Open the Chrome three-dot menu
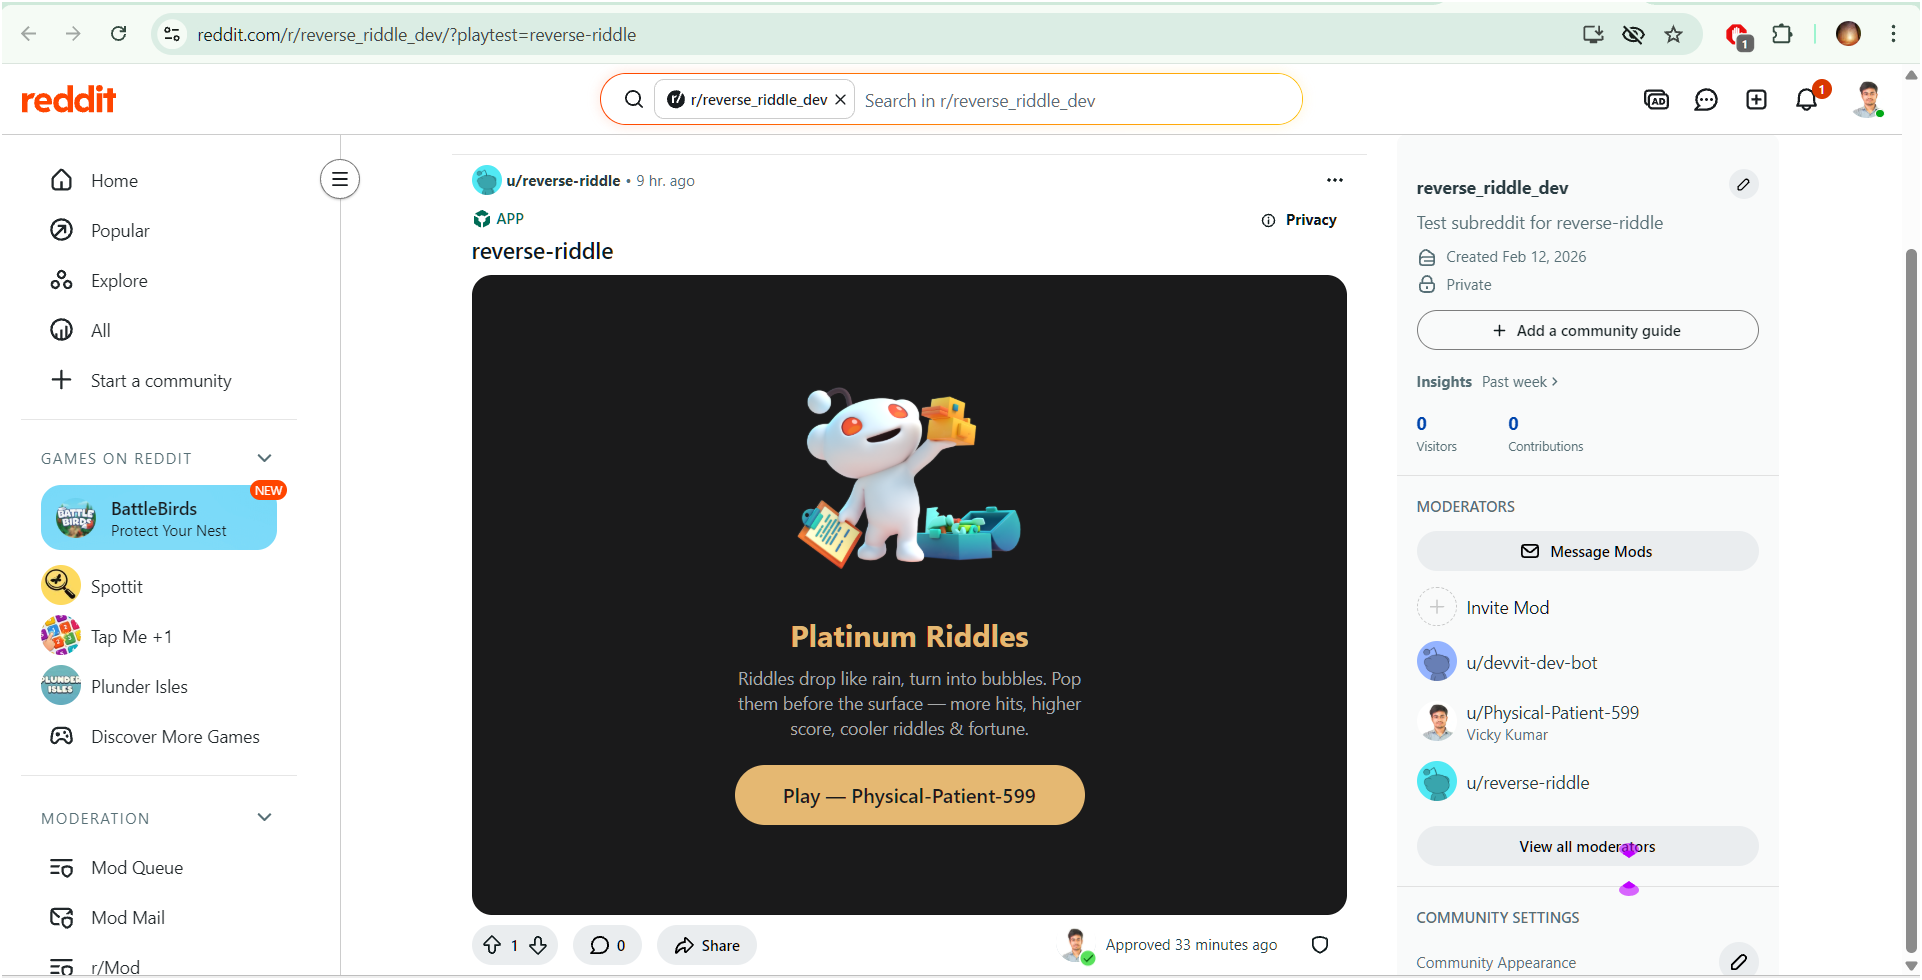The width and height of the screenshot is (1922, 980). tap(1893, 34)
